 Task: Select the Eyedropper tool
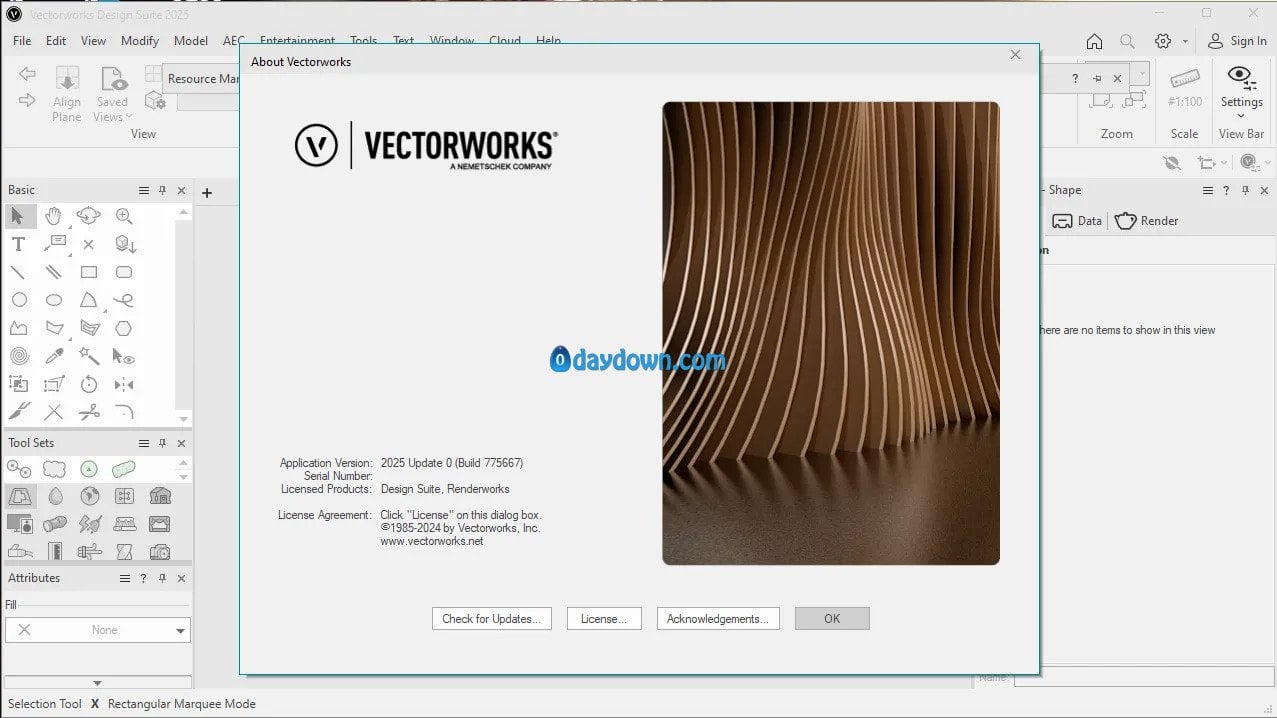(54, 356)
